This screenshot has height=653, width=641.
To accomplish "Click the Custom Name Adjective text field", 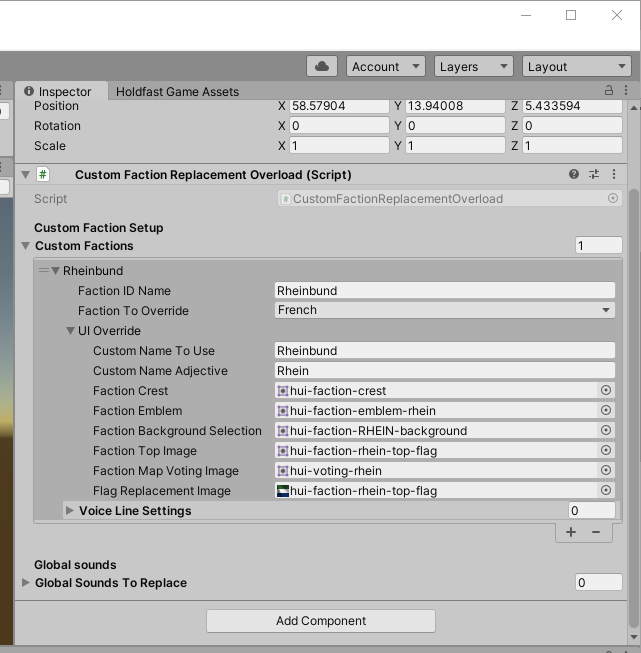I will (x=445, y=371).
